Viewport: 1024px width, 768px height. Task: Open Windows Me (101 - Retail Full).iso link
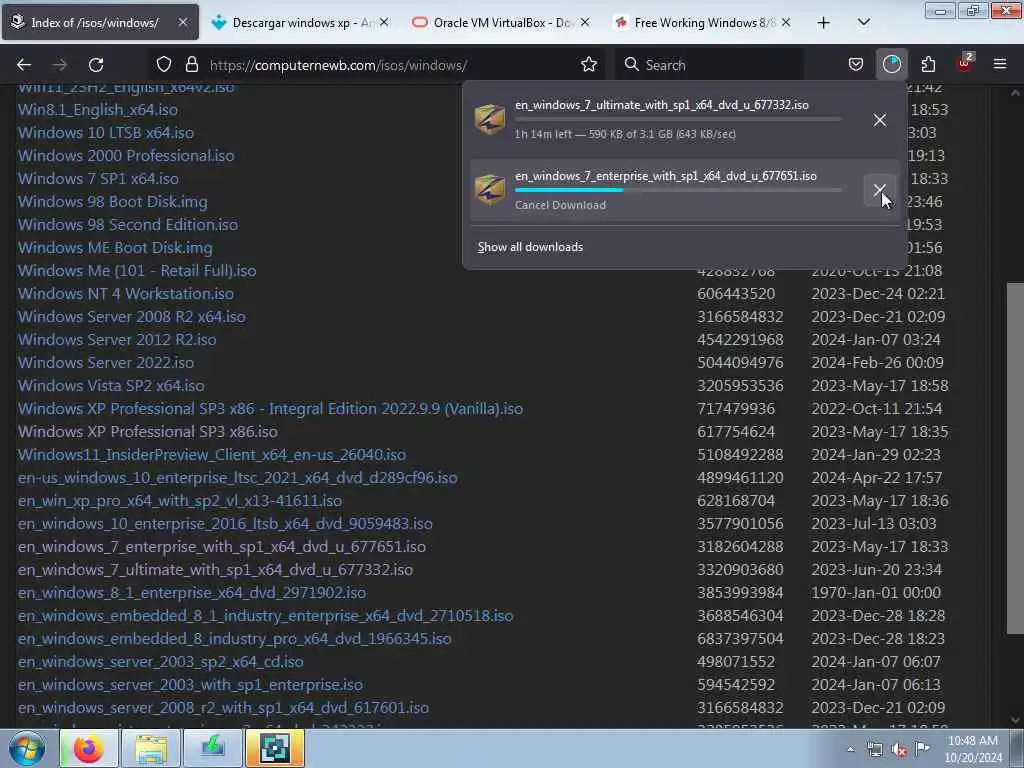point(137,270)
